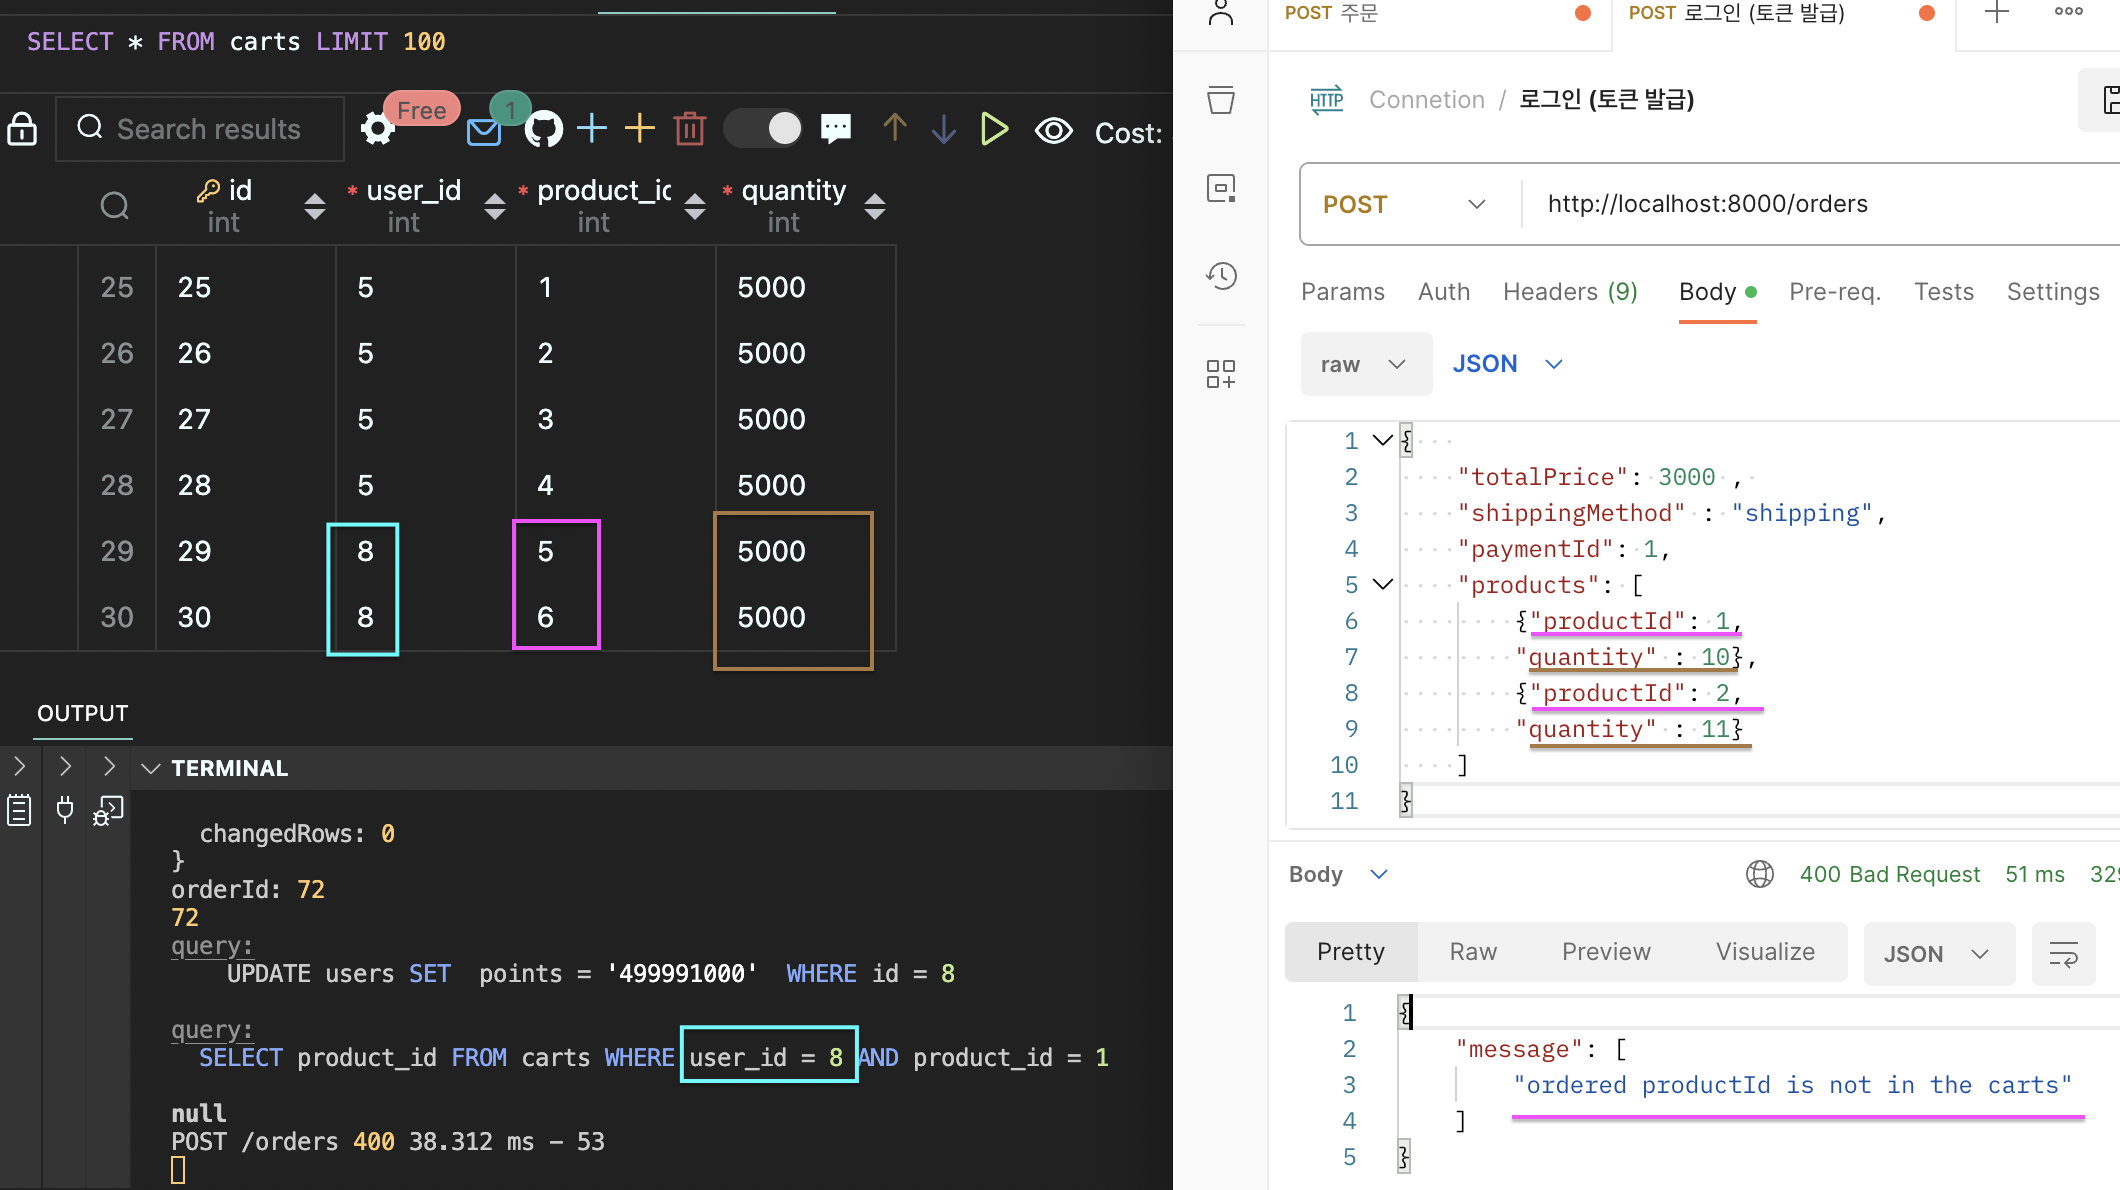Open the raw body type dropdown
Screen dimensions: 2120x1190
click(1364, 364)
